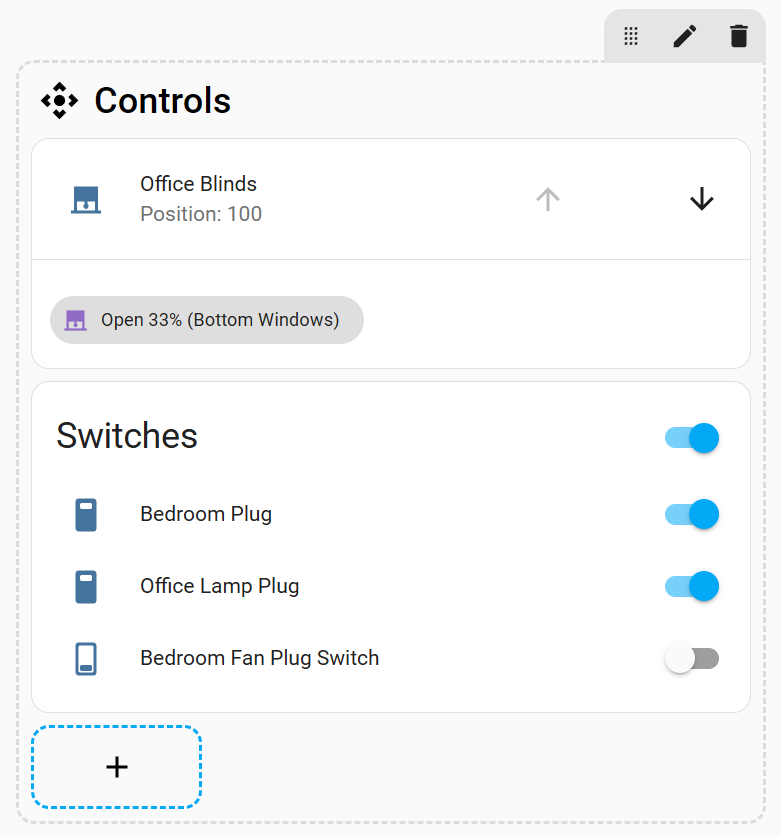Click the drag handle grid icon

tap(631, 37)
